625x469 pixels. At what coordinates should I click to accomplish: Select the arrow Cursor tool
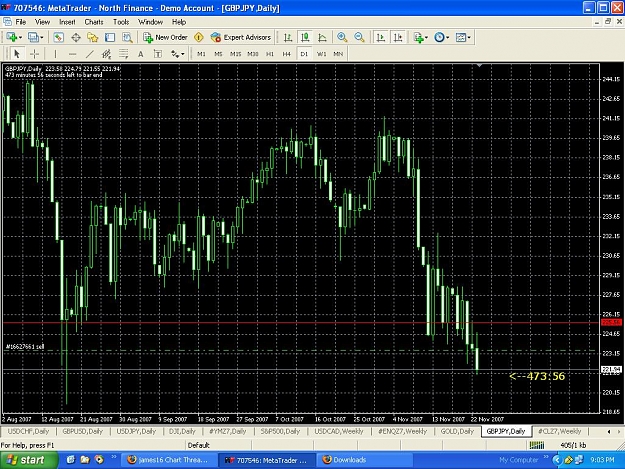pos(17,54)
